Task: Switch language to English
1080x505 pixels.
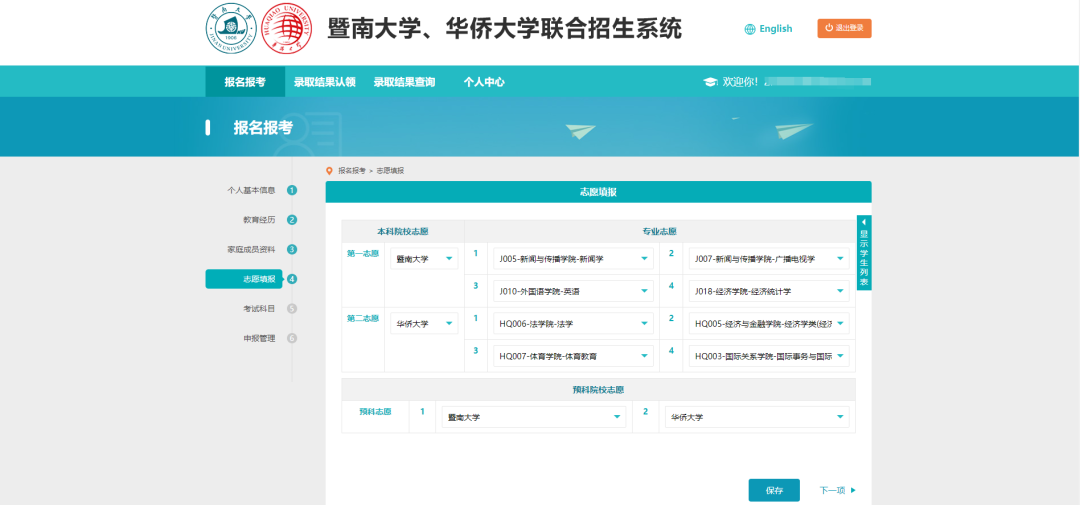Action: click(x=776, y=29)
